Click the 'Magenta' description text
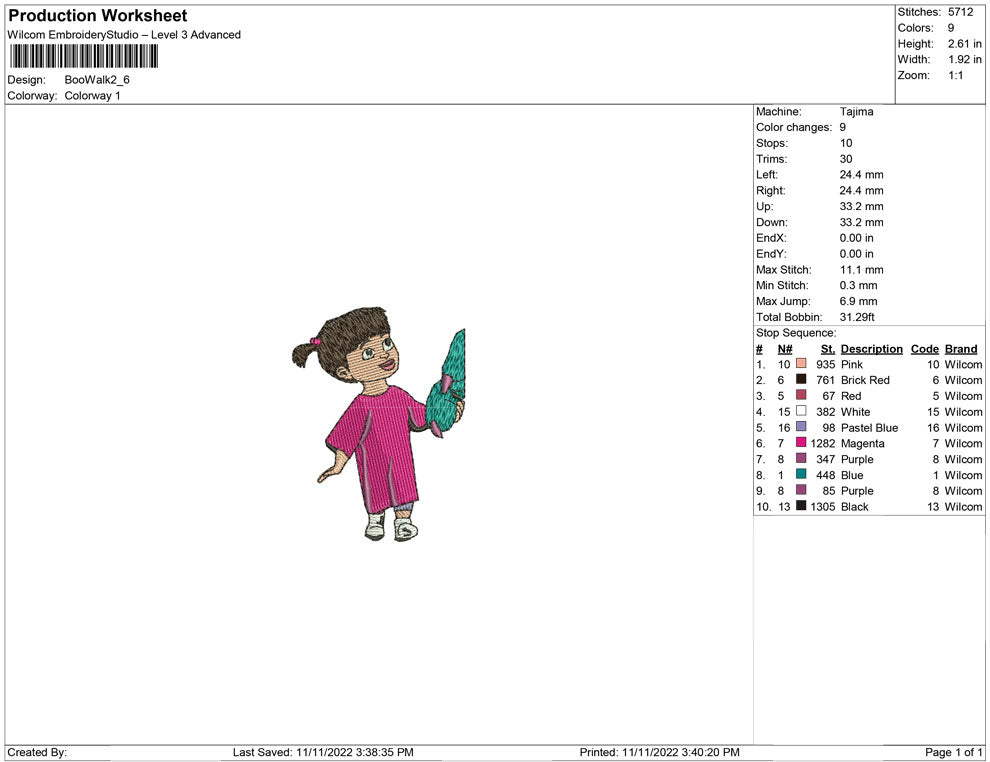 click(x=862, y=443)
